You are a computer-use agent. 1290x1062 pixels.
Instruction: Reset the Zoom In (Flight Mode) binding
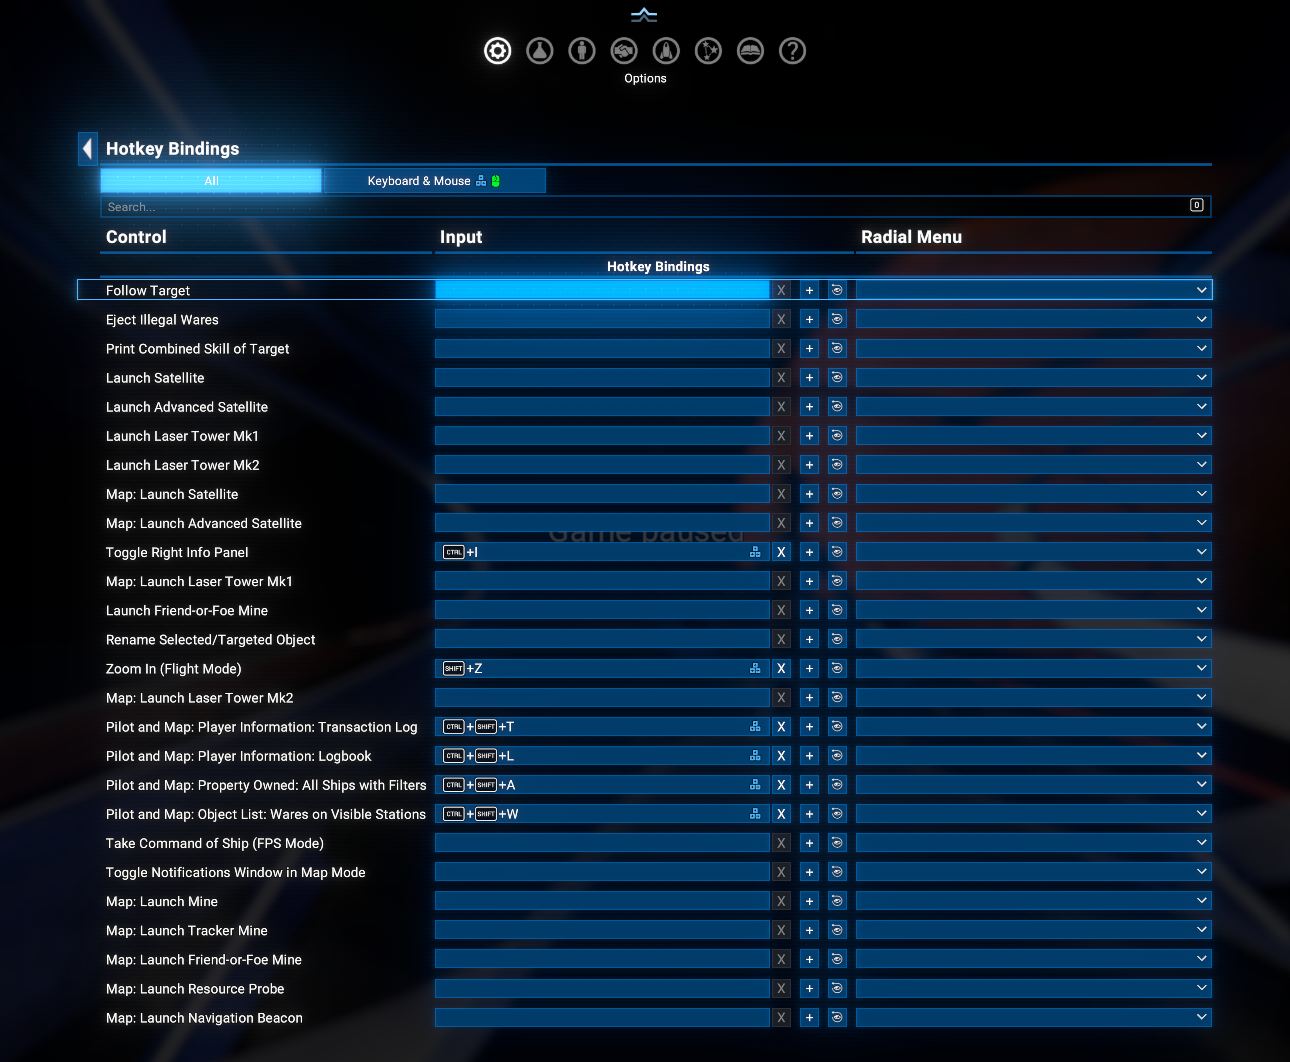point(837,668)
